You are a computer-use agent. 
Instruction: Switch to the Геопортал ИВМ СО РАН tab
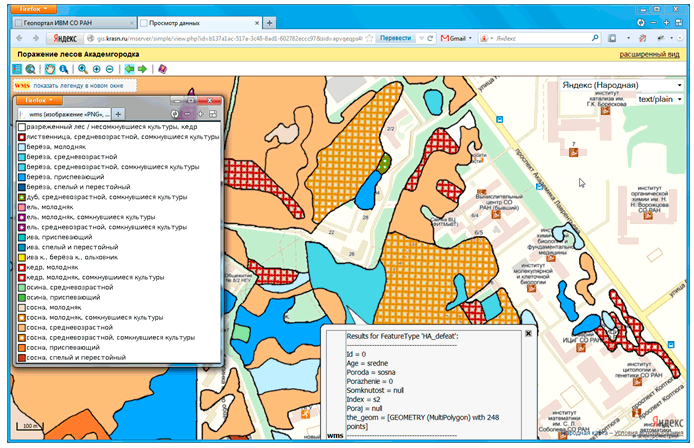(x=68, y=20)
